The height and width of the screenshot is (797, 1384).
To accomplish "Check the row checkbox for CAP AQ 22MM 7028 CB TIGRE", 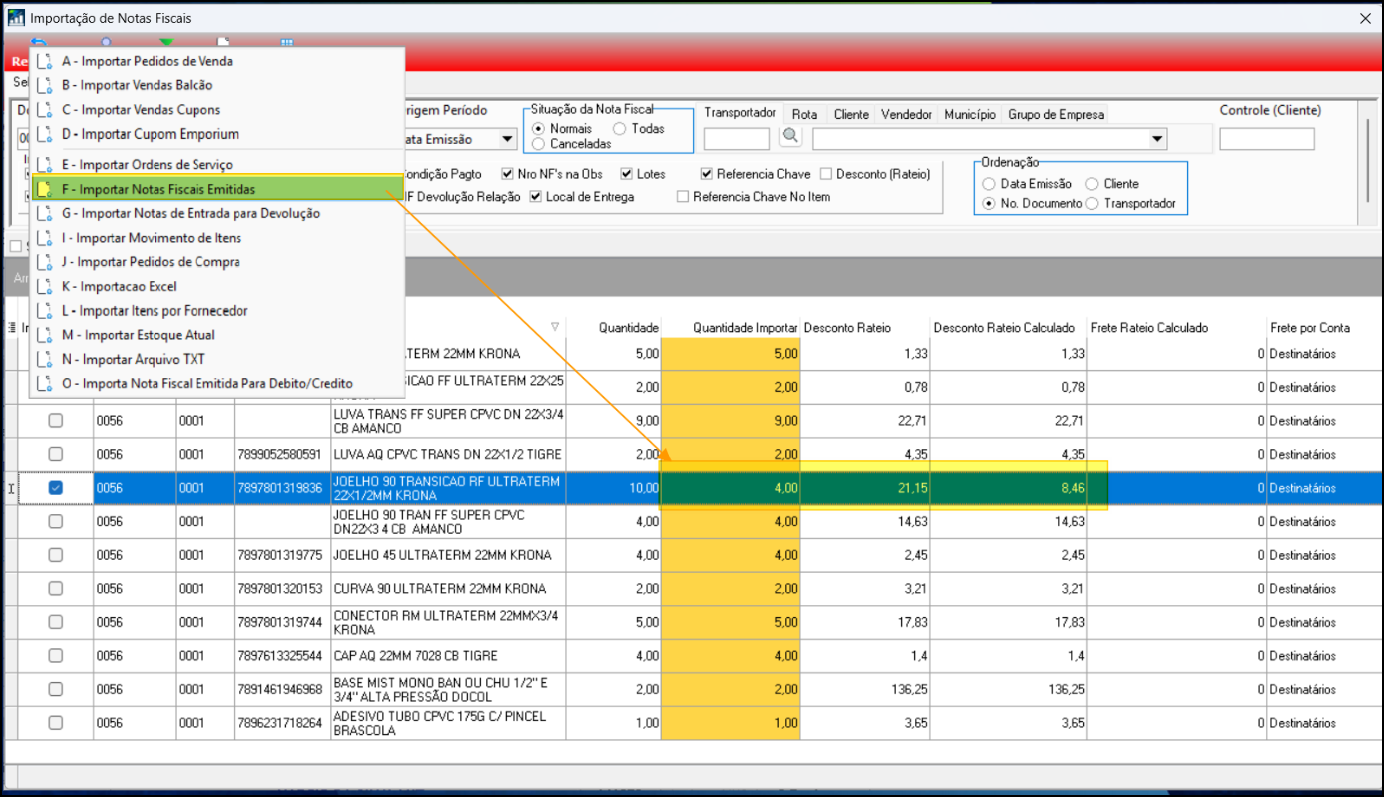I will (x=56, y=656).
